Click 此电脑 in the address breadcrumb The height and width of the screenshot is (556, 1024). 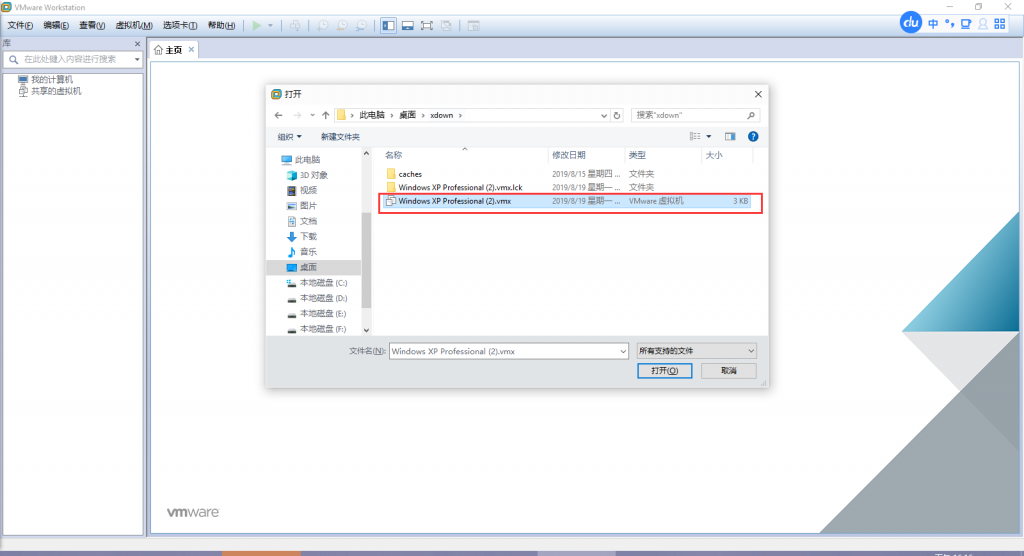tap(372, 116)
